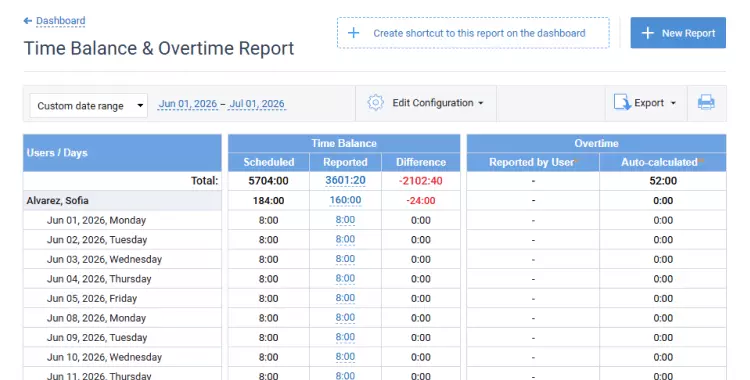This screenshot has width=750, height=380.
Task: Click the New Report button
Action: point(678,33)
